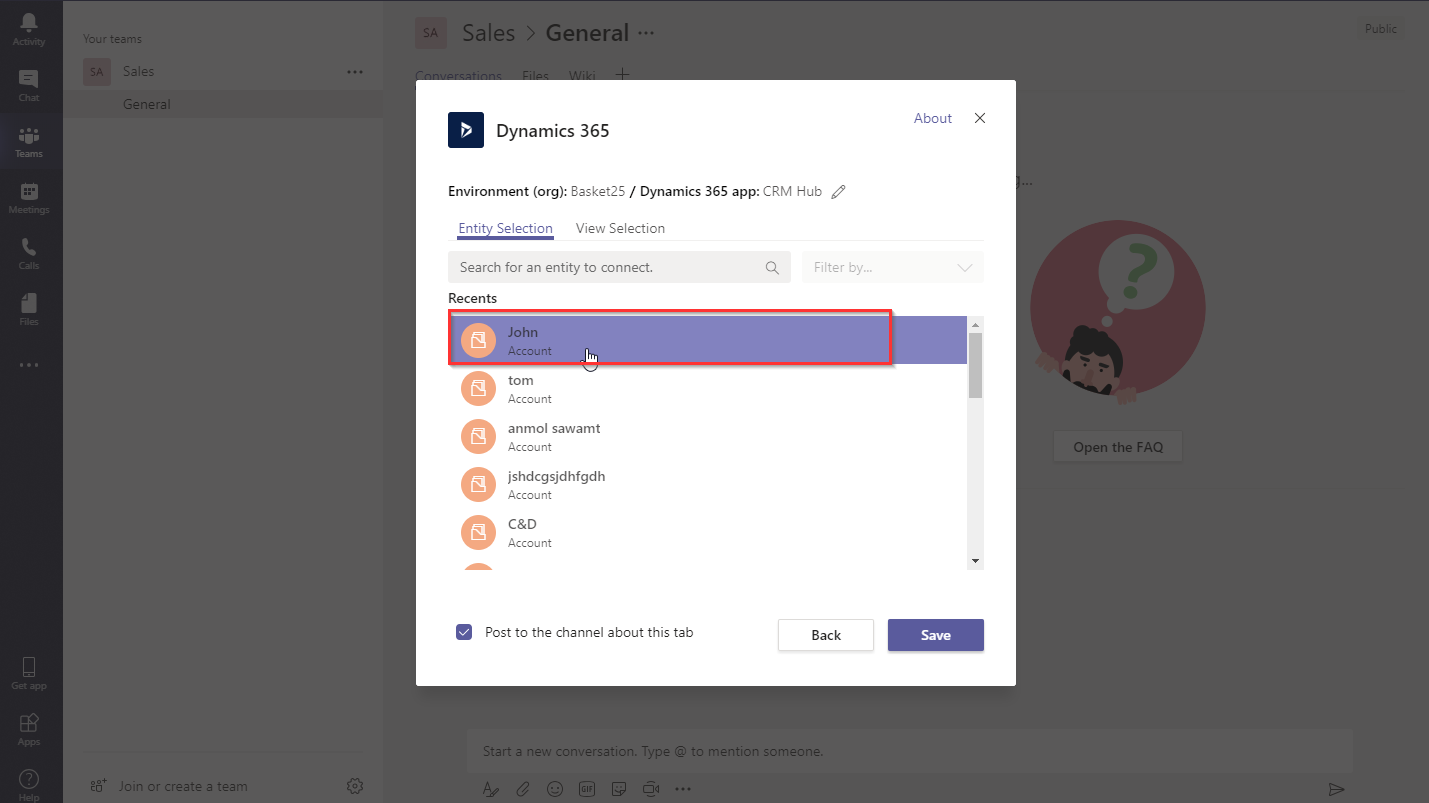Switch to the View Selection tab
1429x803 pixels.
click(620, 228)
